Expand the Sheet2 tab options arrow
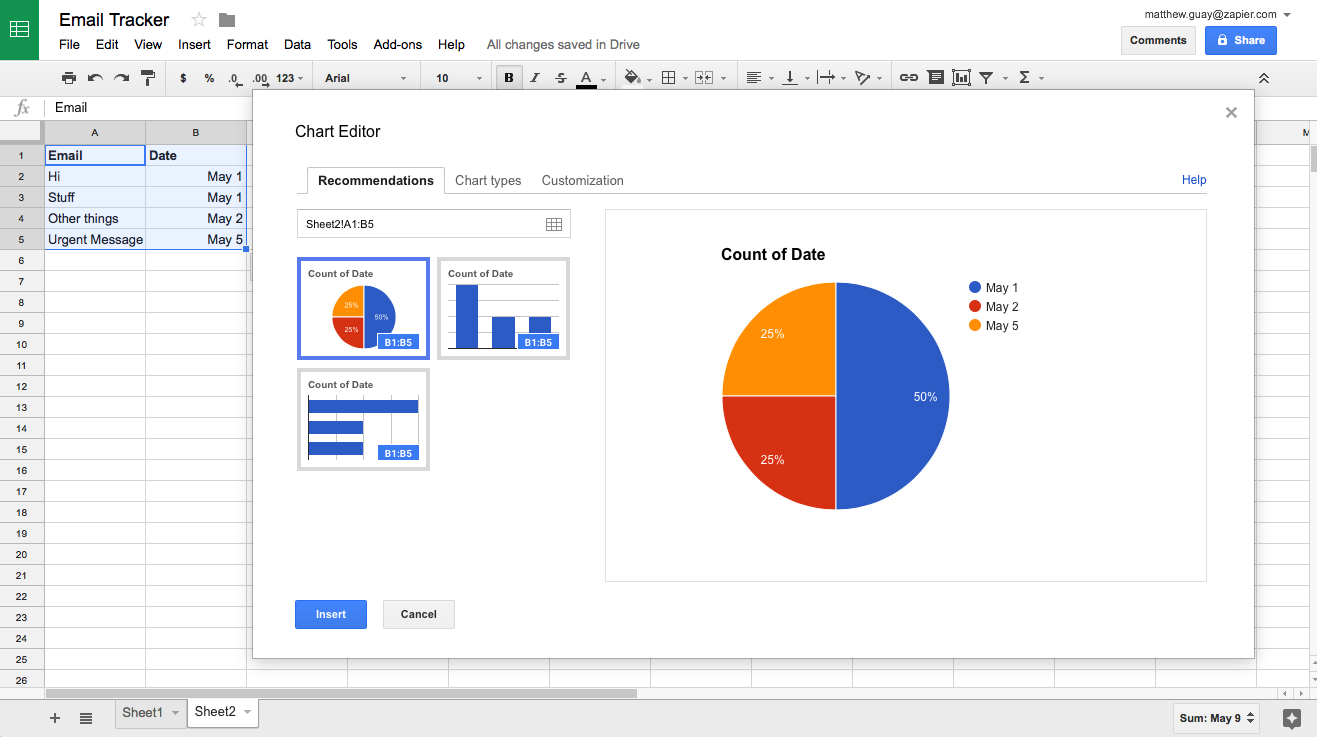The width and height of the screenshot is (1317, 737). coord(247,713)
